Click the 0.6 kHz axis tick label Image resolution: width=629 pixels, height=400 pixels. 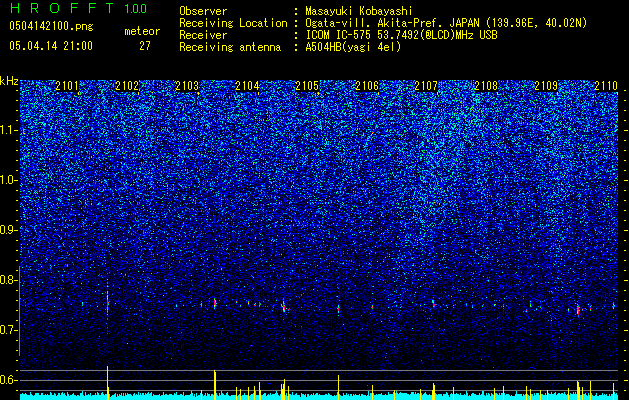point(7,380)
